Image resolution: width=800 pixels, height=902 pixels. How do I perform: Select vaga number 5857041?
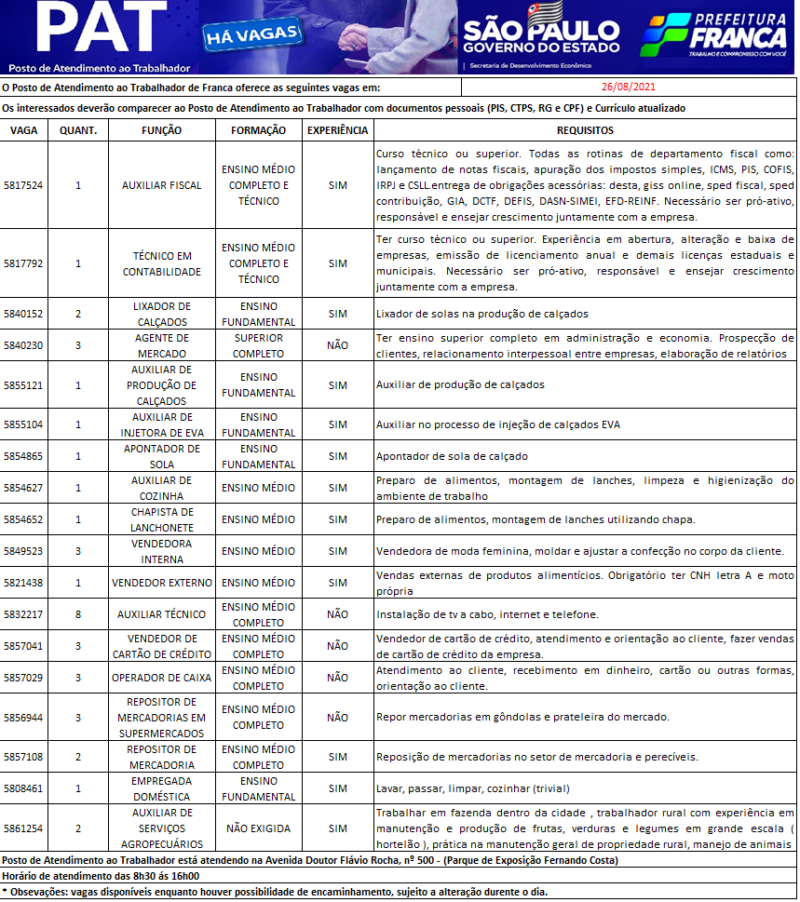(23, 646)
